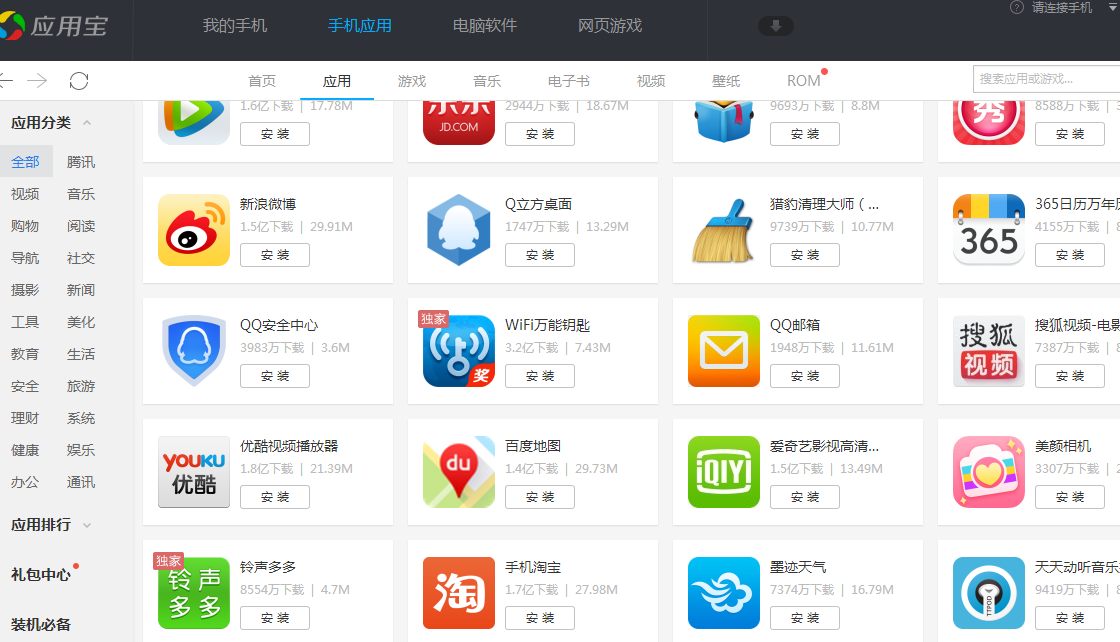The height and width of the screenshot is (642, 1120).
Task: Select the 摄影 category
Action: [x=25, y=291]
